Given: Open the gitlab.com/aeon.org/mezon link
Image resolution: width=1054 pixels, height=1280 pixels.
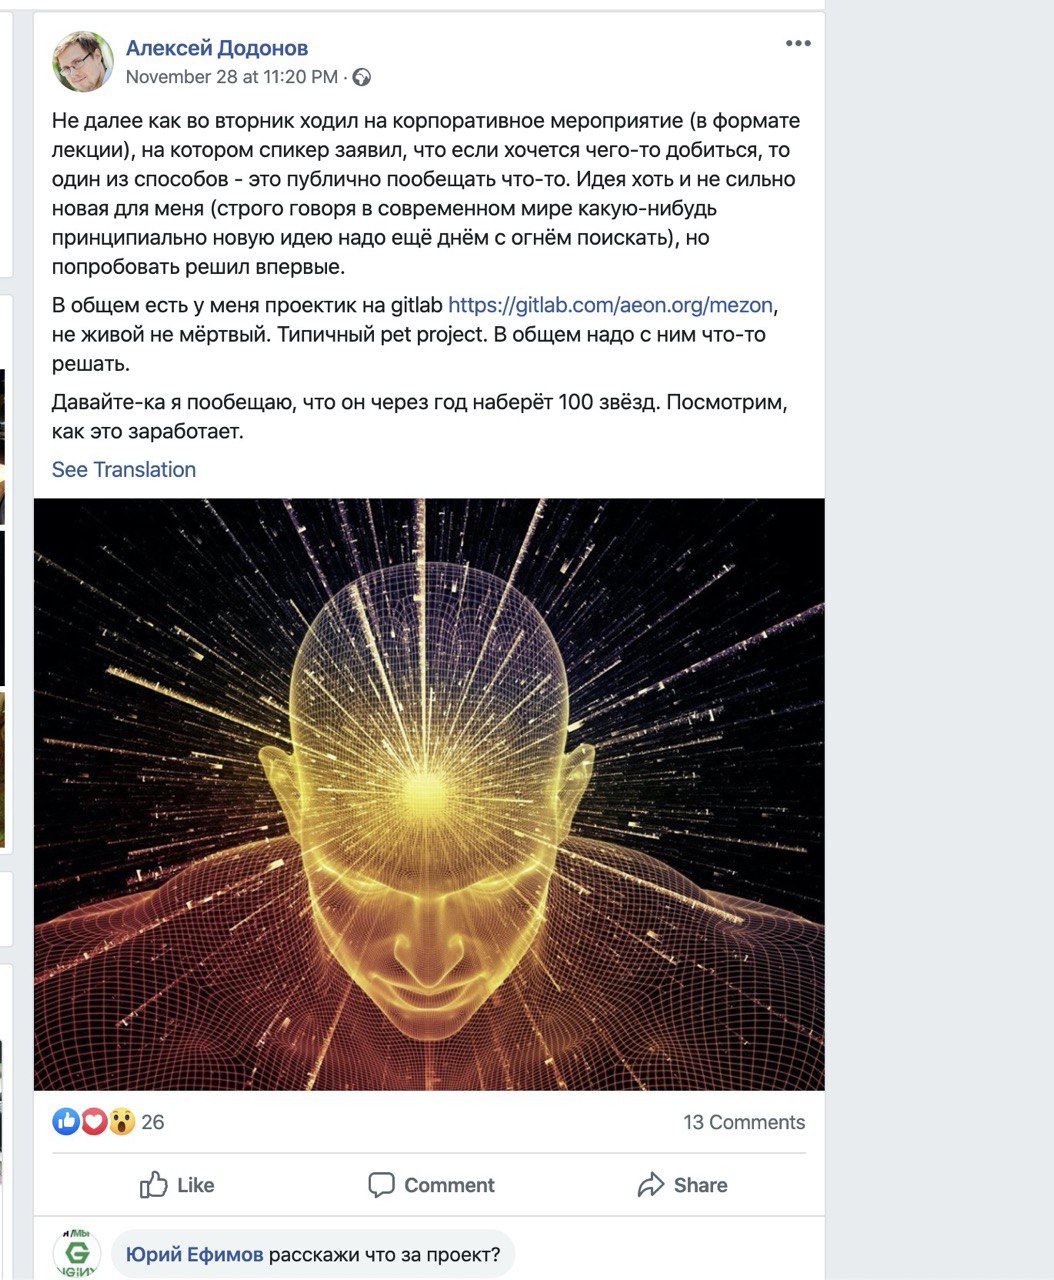Looking at the screenshot, I should click(x=611, y=305).
